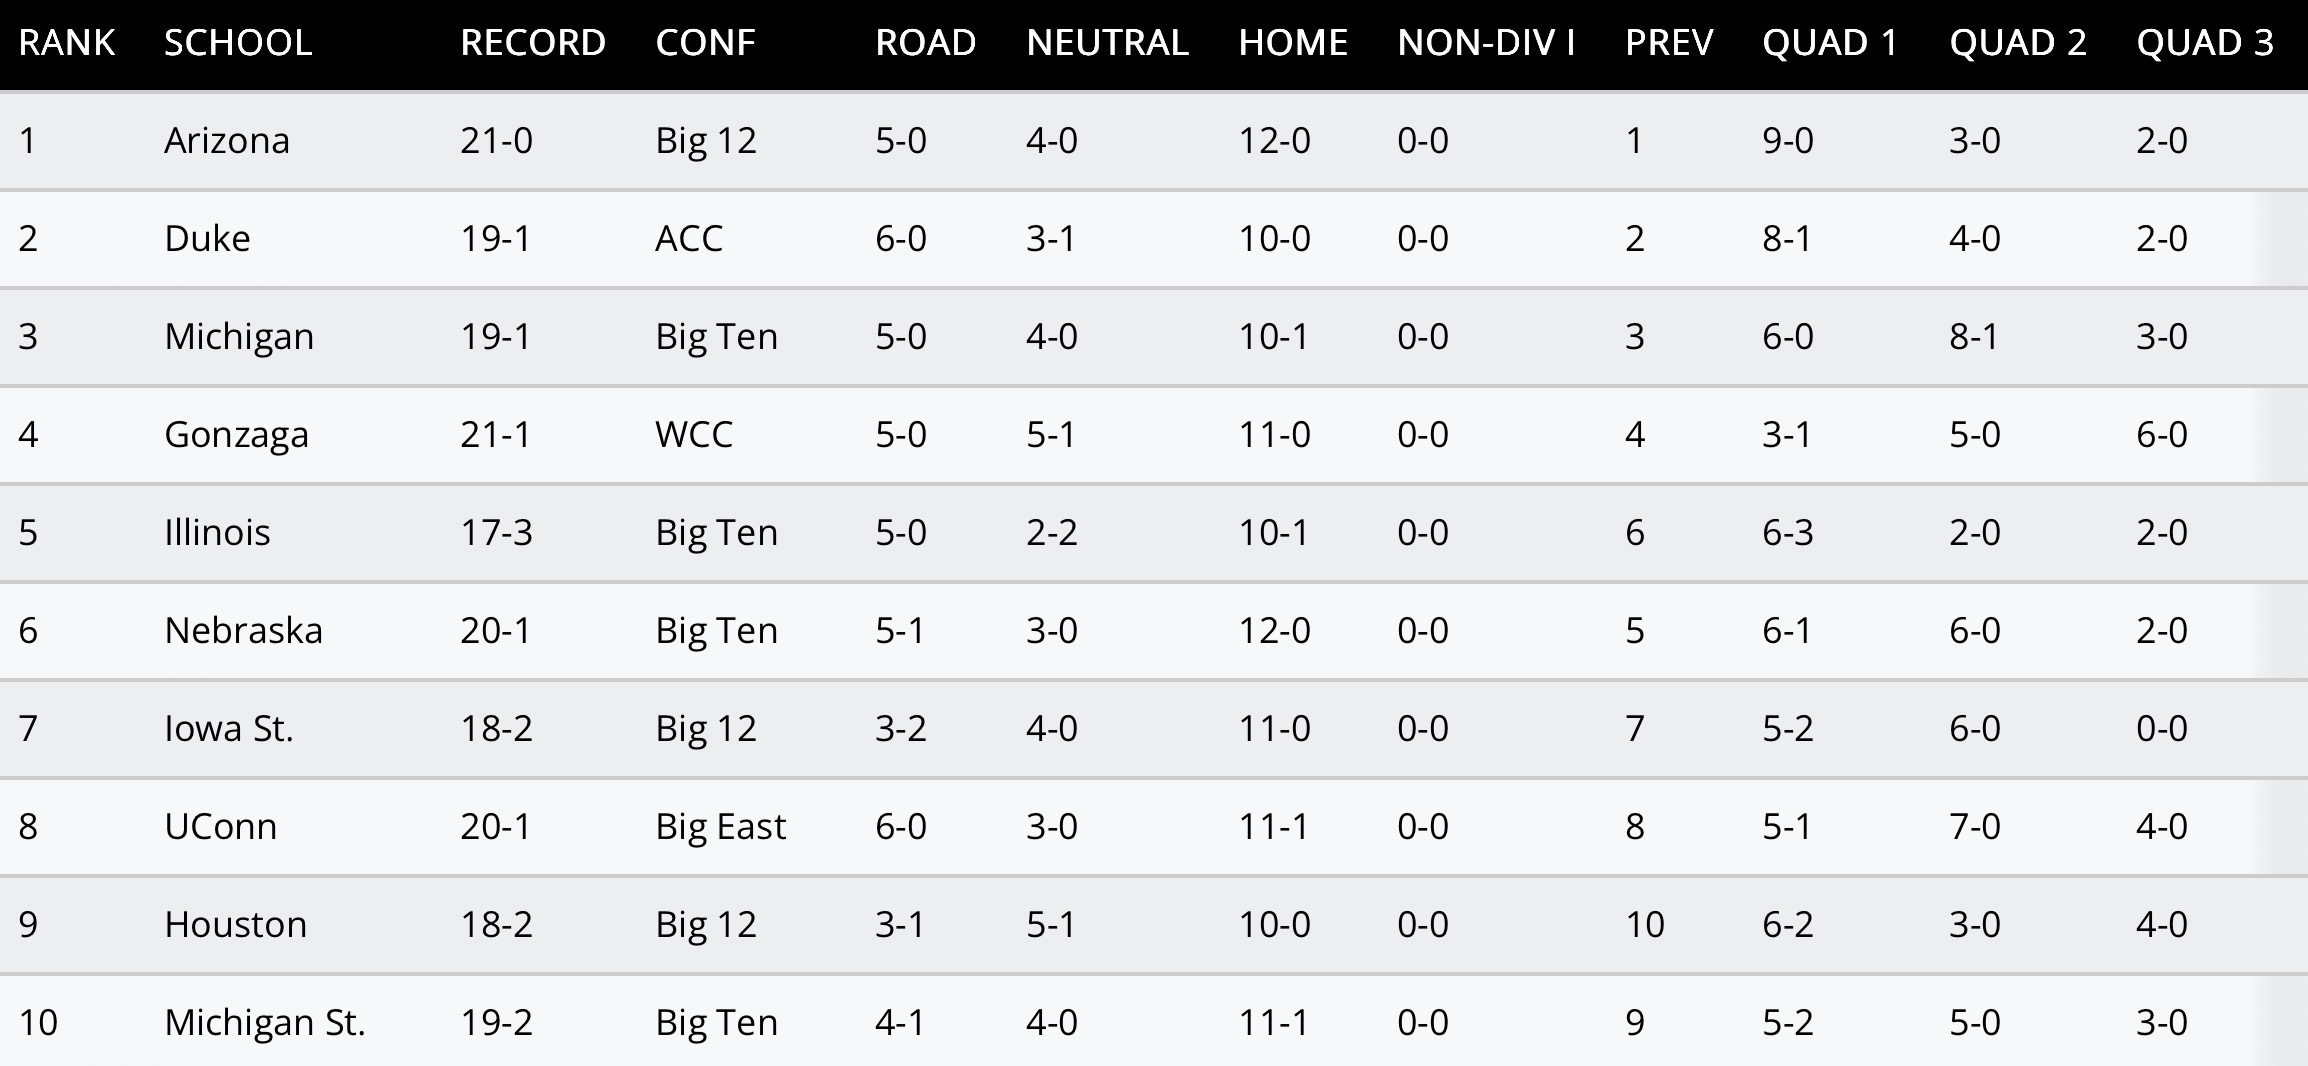The width and height of the screenshot is (2308, 1066).
Task: Open the Duke team entry
Action: click(207, 239)
